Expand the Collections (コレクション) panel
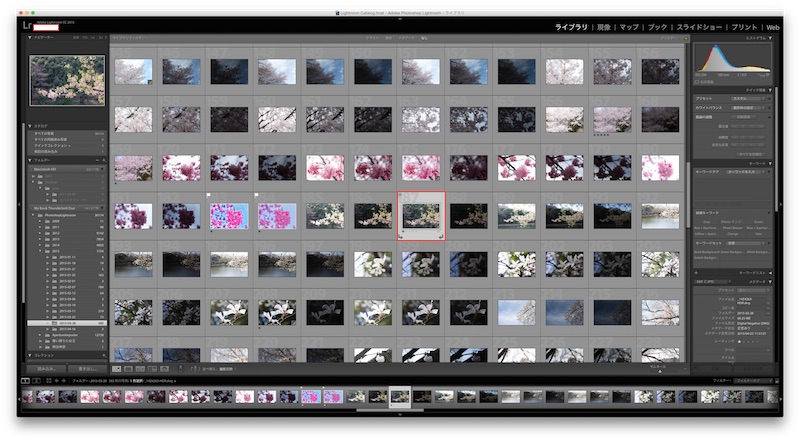 [x=30, y=355]
